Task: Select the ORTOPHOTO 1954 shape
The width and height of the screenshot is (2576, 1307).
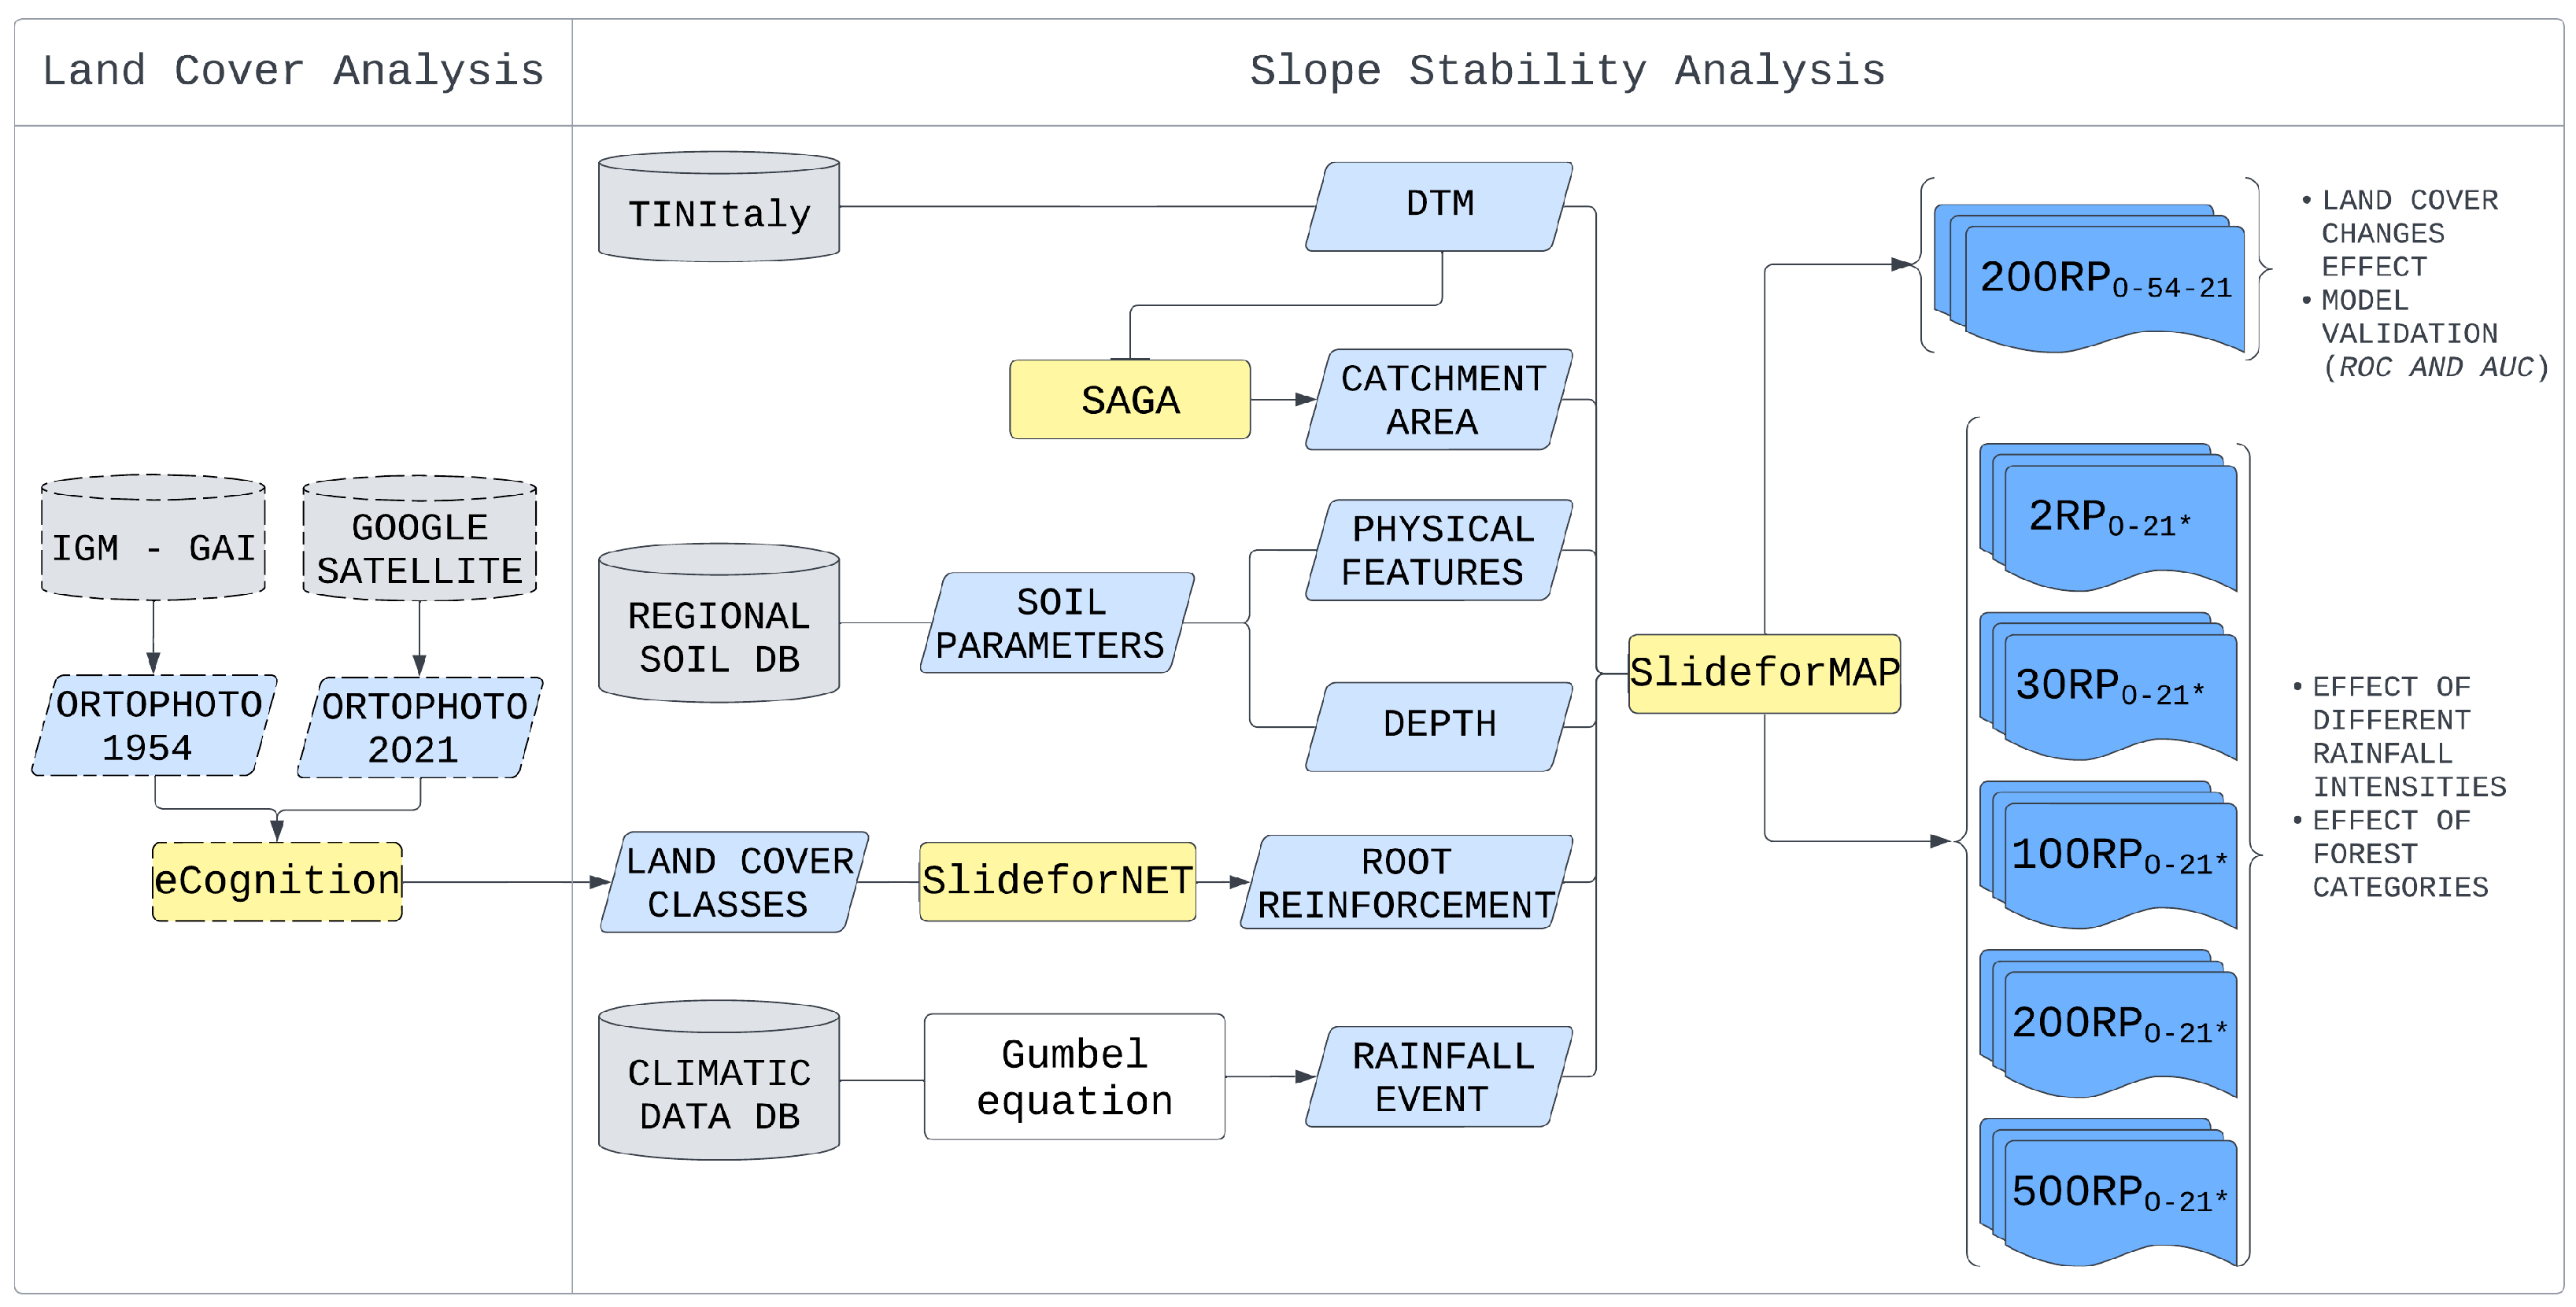Action: point(153,726)
